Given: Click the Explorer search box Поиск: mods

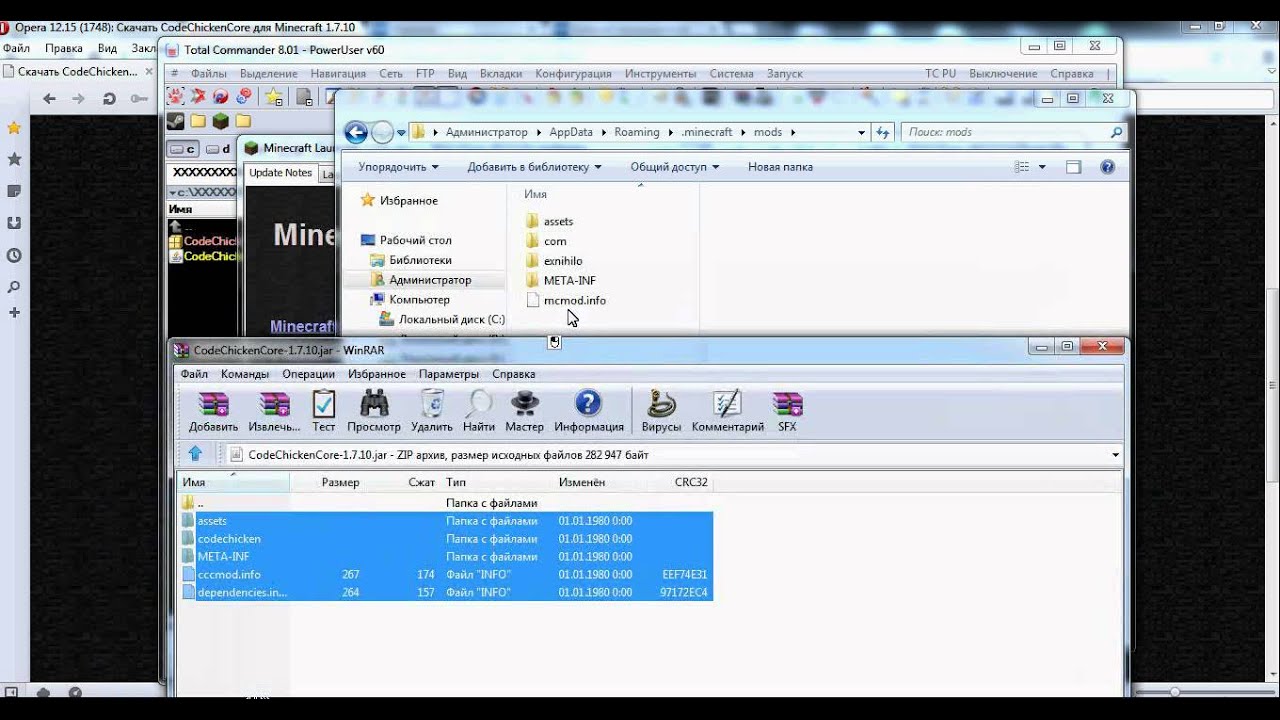Looking at the screenshot, I should coord(1013,132).
